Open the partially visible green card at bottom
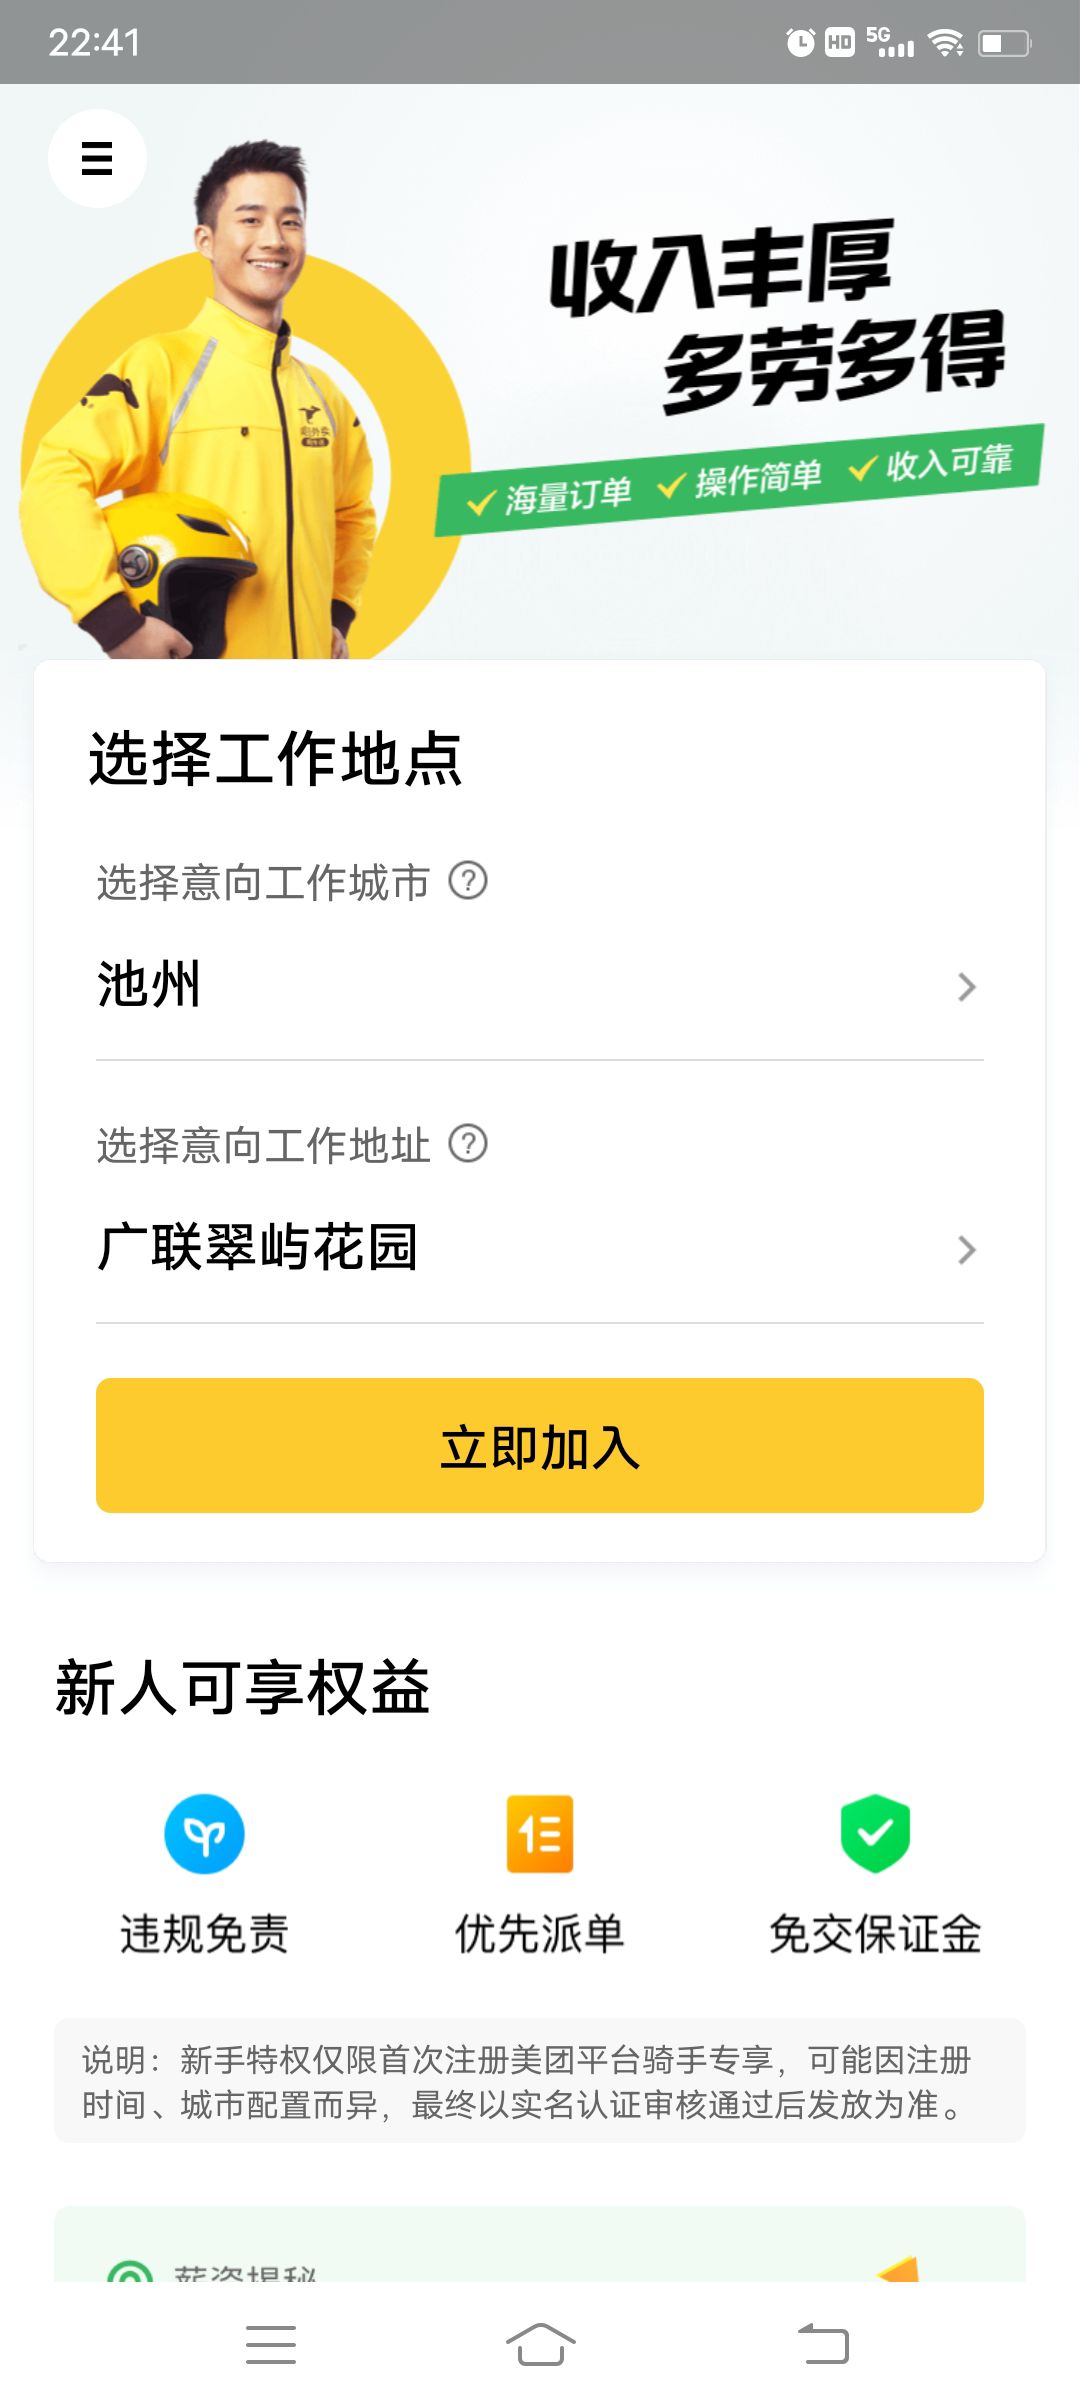1080x2408 pixels. point(540,2244)
